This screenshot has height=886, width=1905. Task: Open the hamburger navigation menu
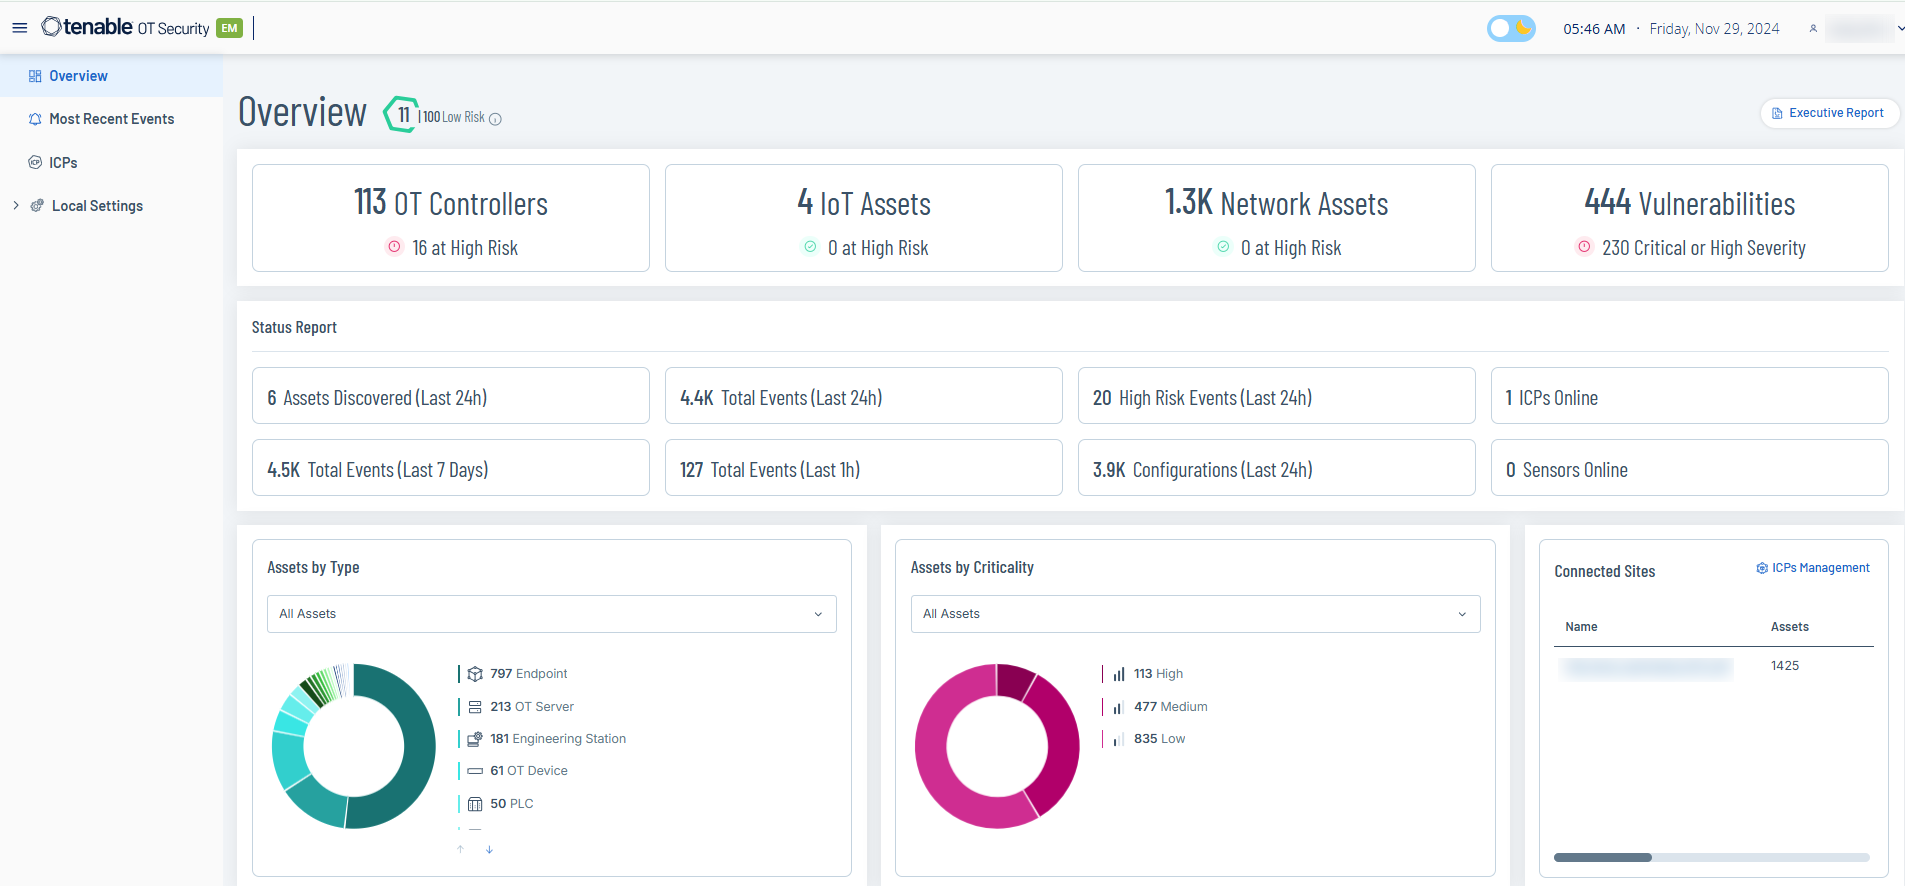(19, 28)
